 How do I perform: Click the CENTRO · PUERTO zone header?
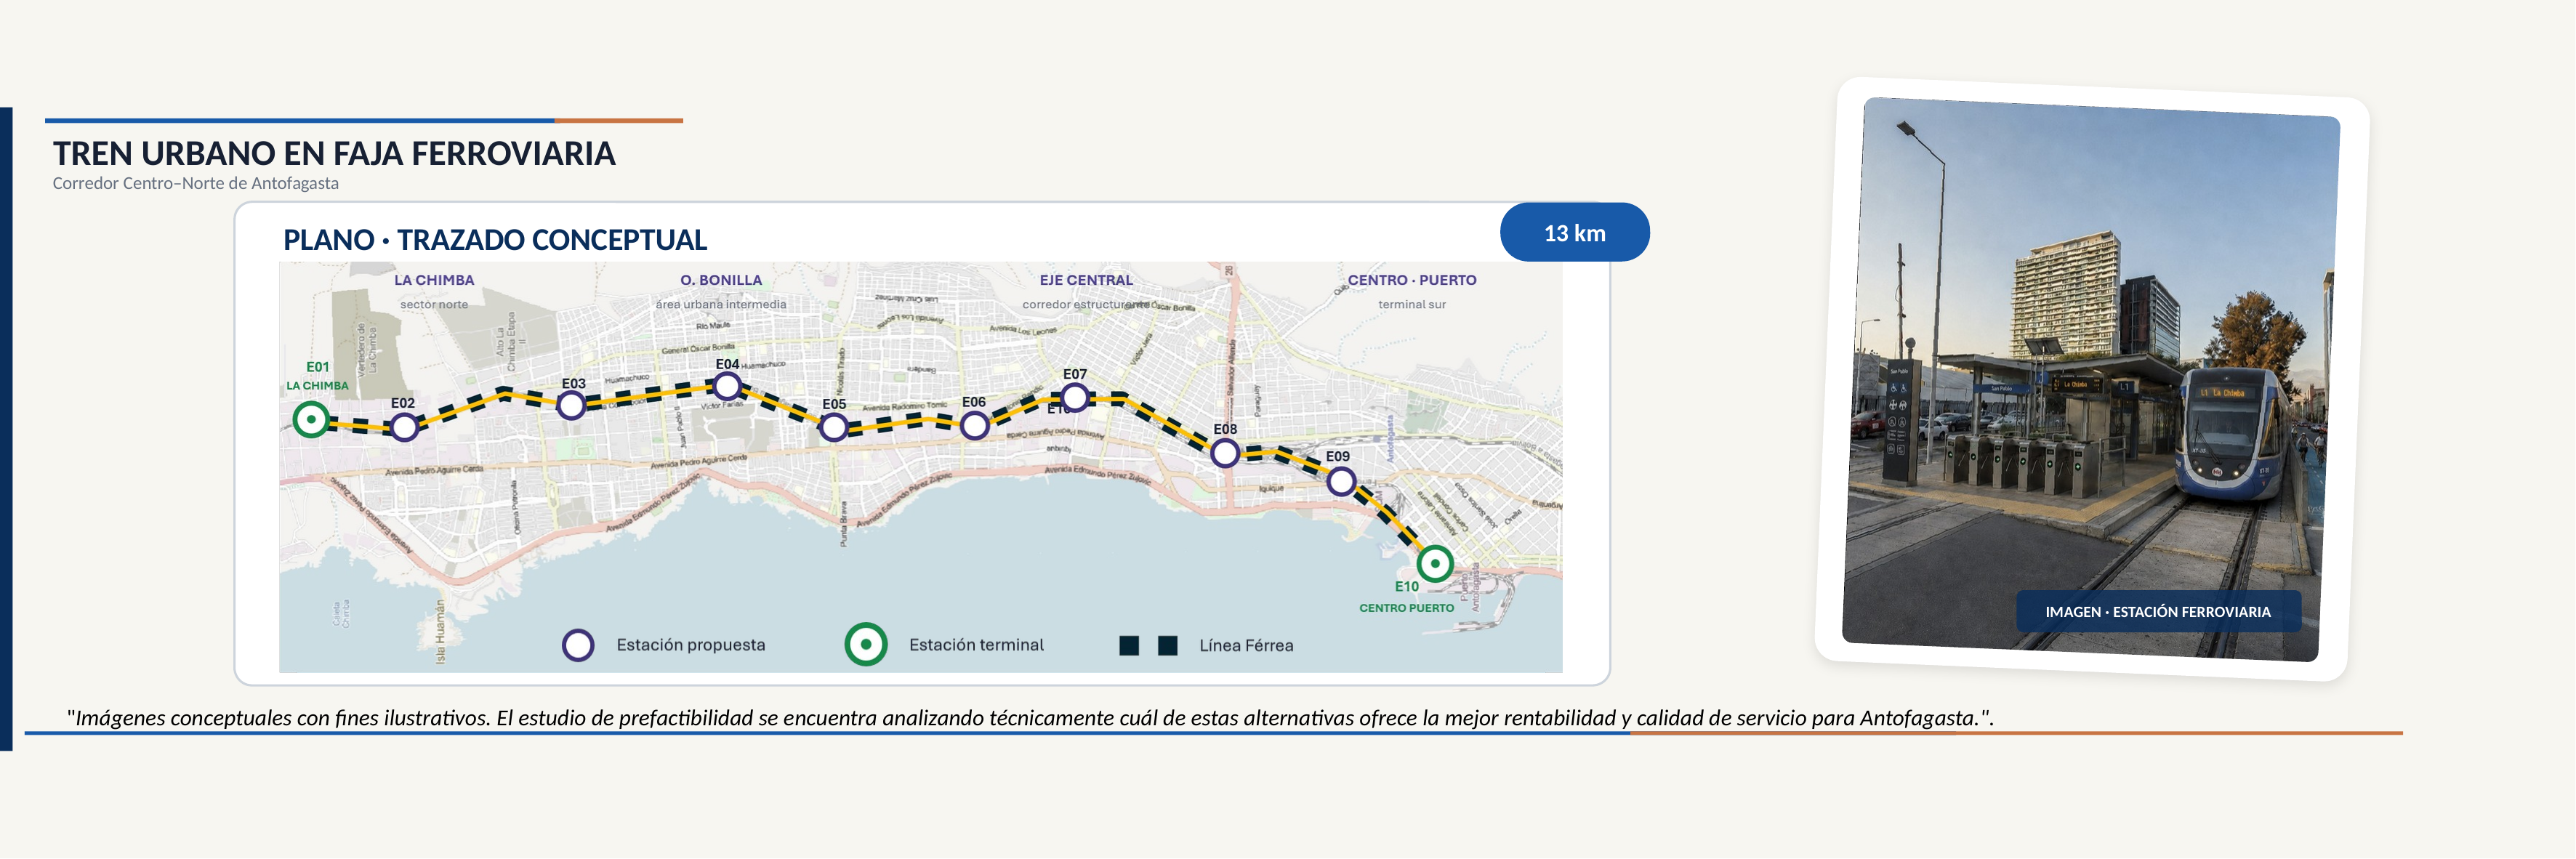pyautogui.click(x=1412, y=280)
